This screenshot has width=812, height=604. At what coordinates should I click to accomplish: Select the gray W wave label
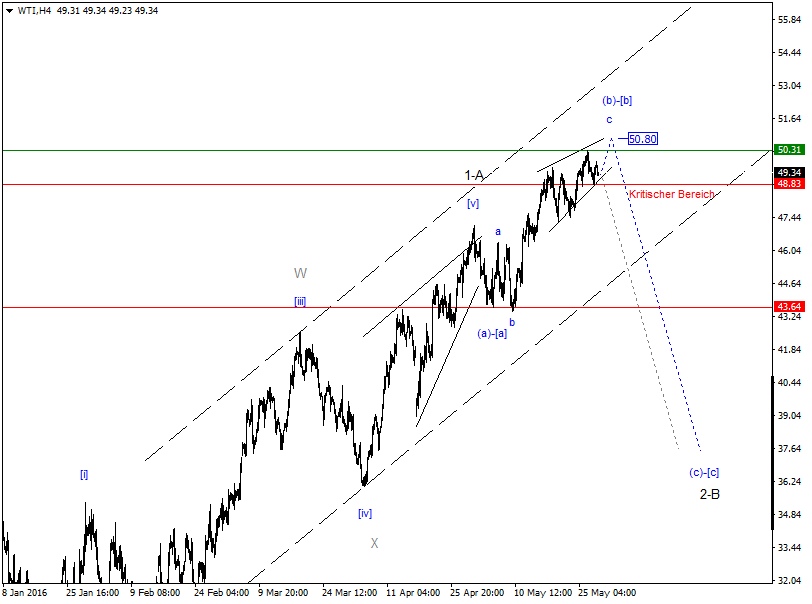[299, 272]
